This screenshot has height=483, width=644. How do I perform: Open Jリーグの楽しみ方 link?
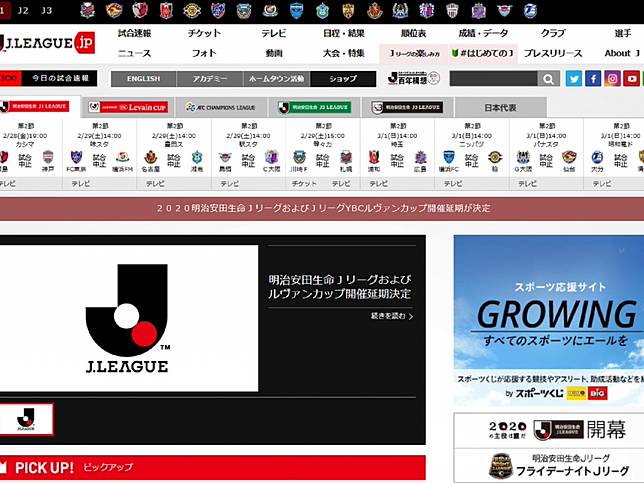(x=414, y=53)
